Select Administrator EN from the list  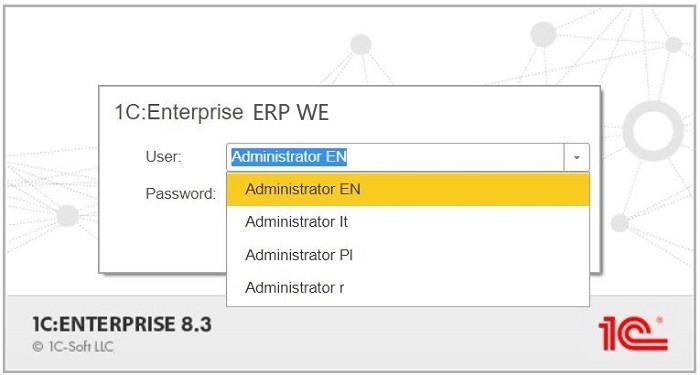coord(408,189)
